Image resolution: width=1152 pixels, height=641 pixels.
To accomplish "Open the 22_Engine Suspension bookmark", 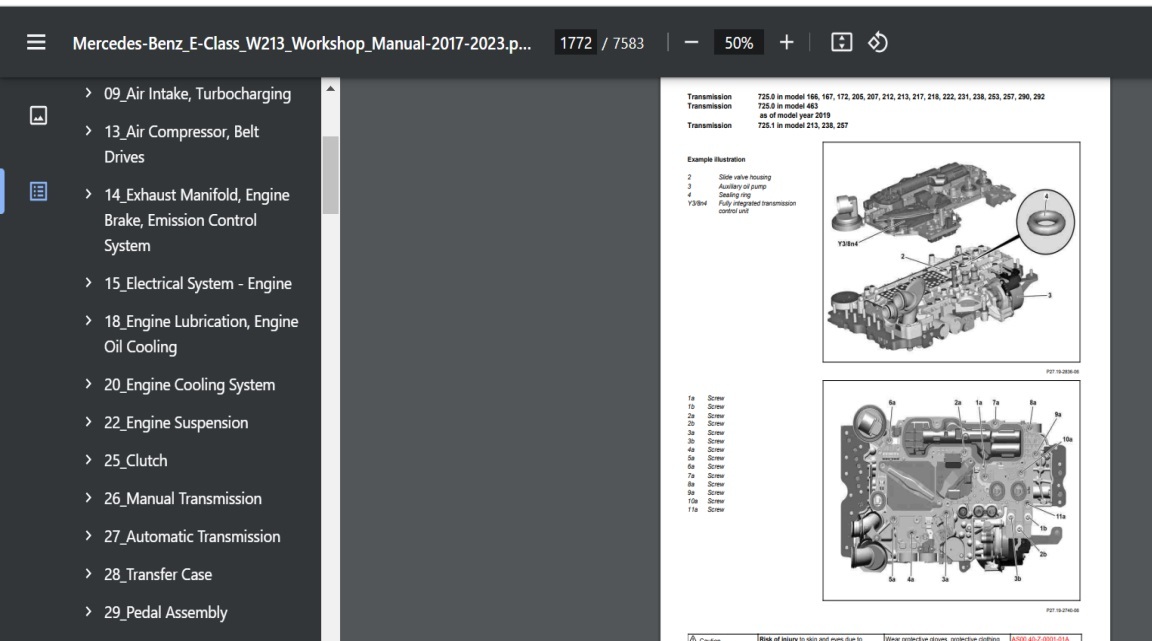I will (x=176, y=423).
